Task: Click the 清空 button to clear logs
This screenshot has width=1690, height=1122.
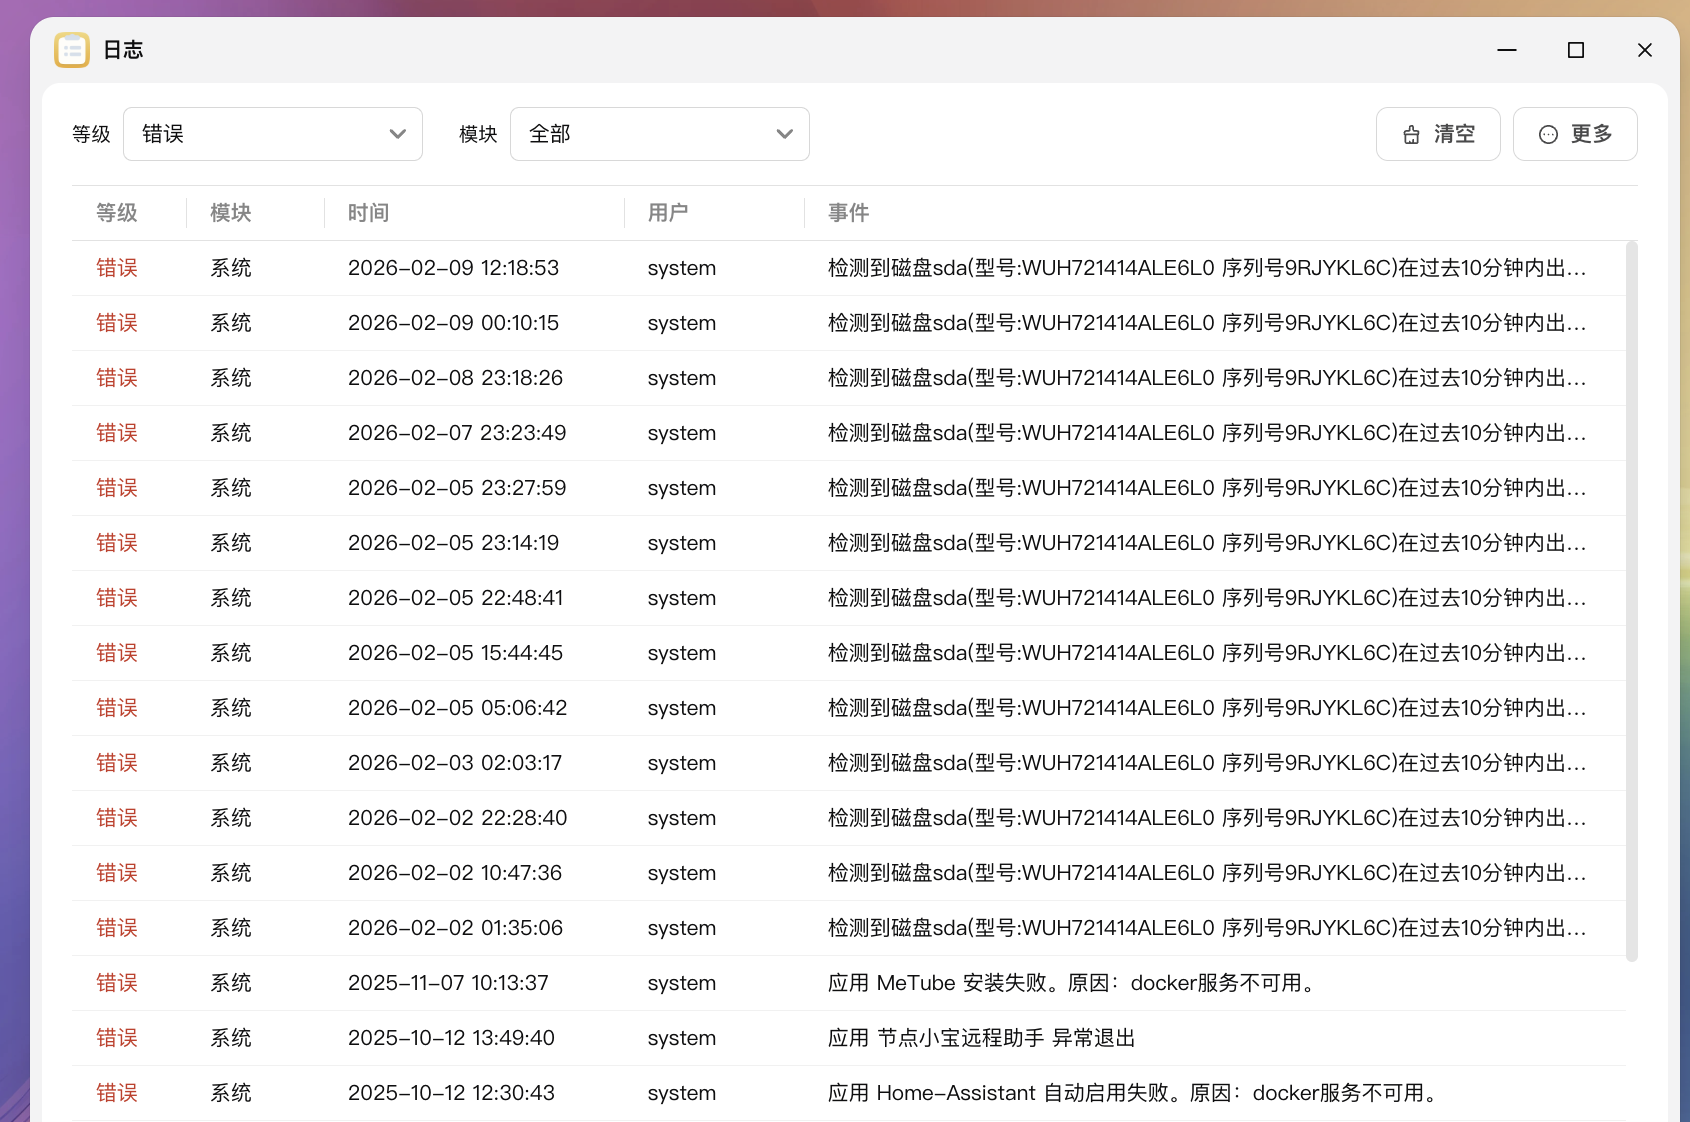Action: tap(1437, 133)
